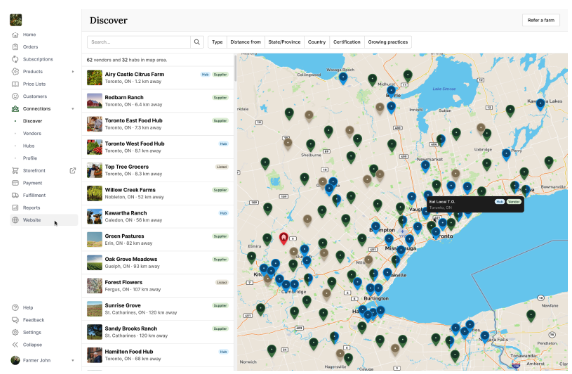Click the Refer a farm button
The width and height of the screenshot is (572, 374).
coord(541,20)
